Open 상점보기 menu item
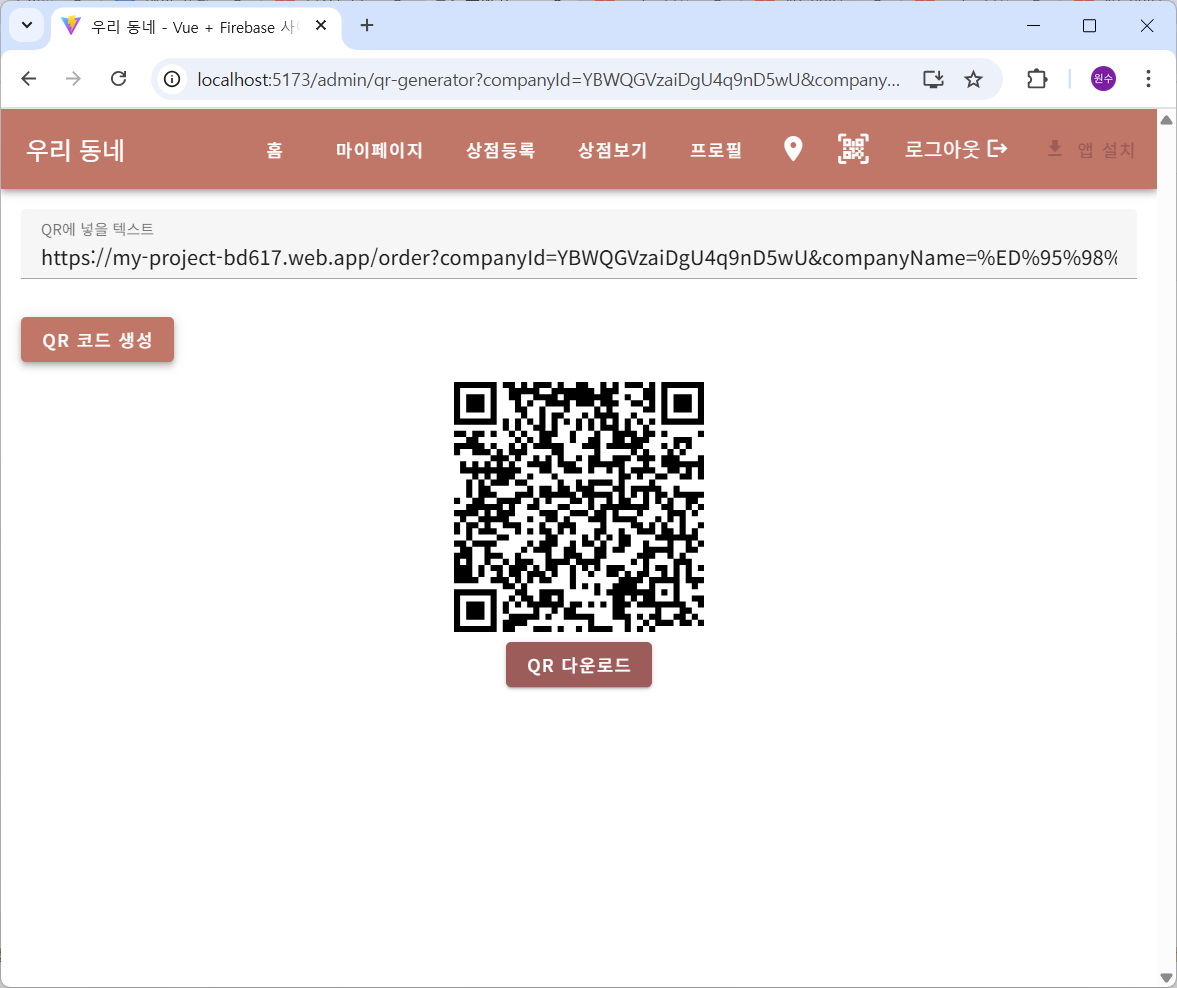This screenshot has height=988, width=1177. (613, 150)
